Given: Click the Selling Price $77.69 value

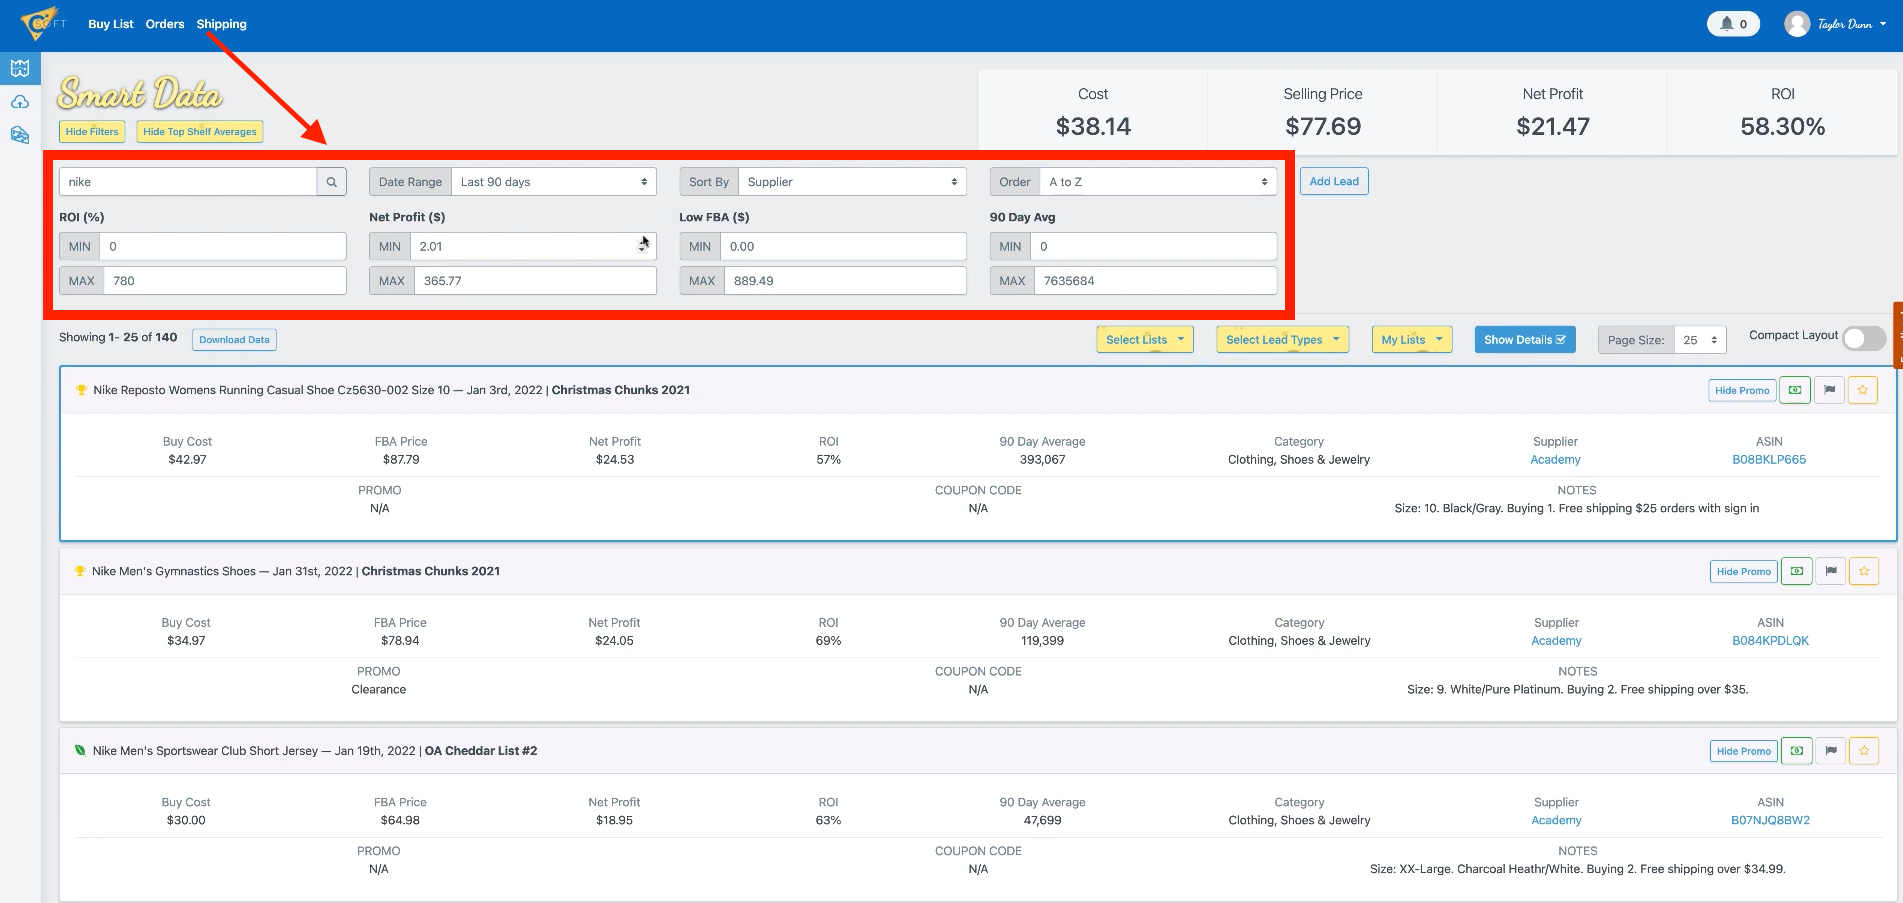Looking at the screenshot, I should 1323,127.
